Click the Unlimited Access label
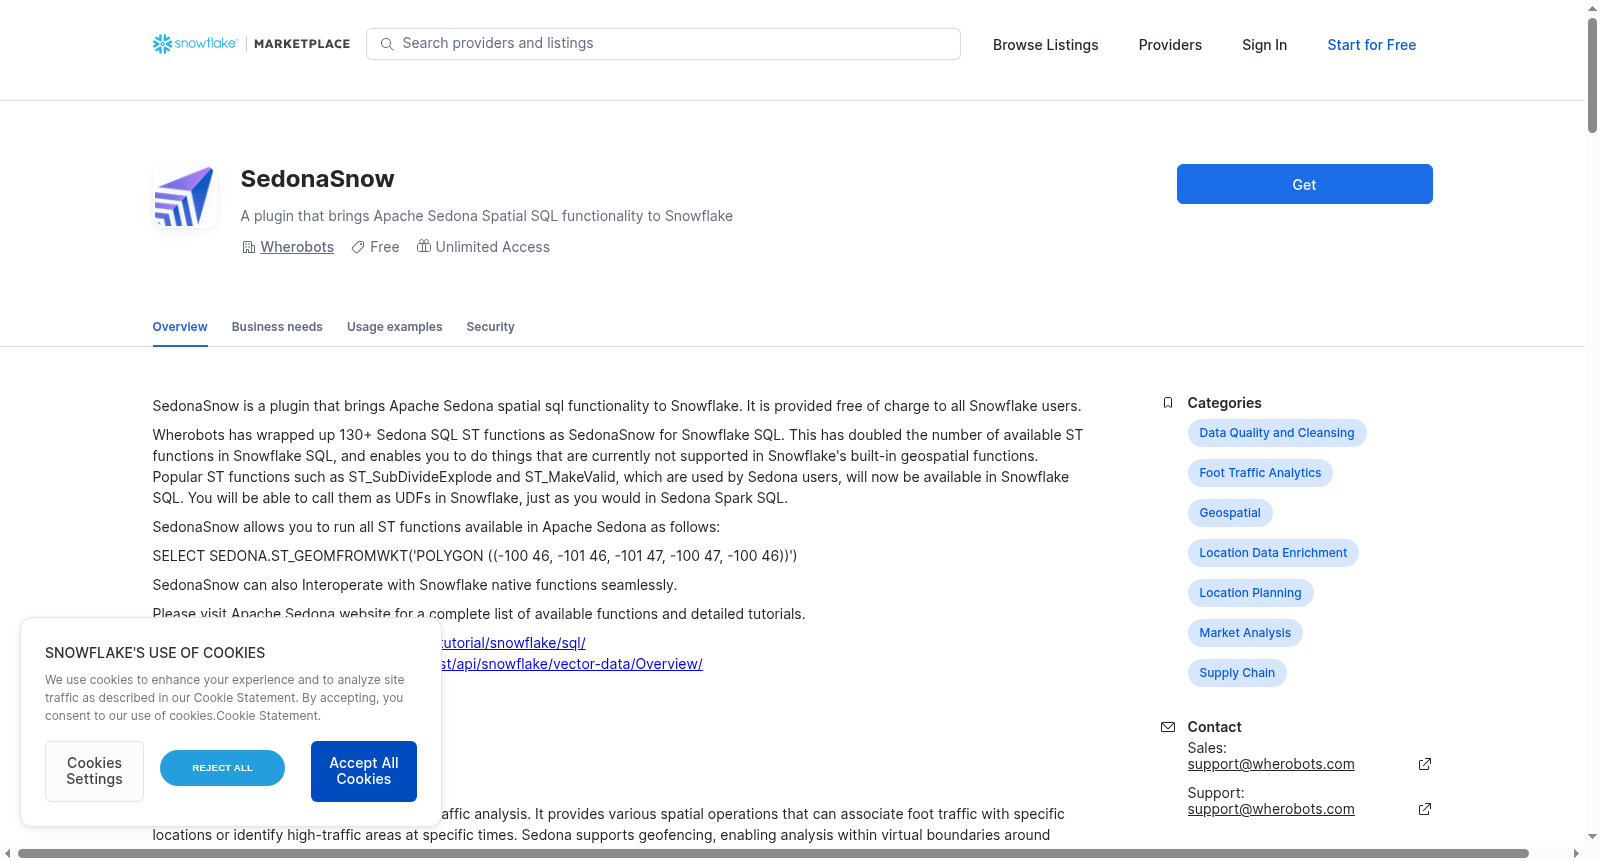The width and height of the screenshot is (1600, 861). pyautogui.click(x=493, y=247)
